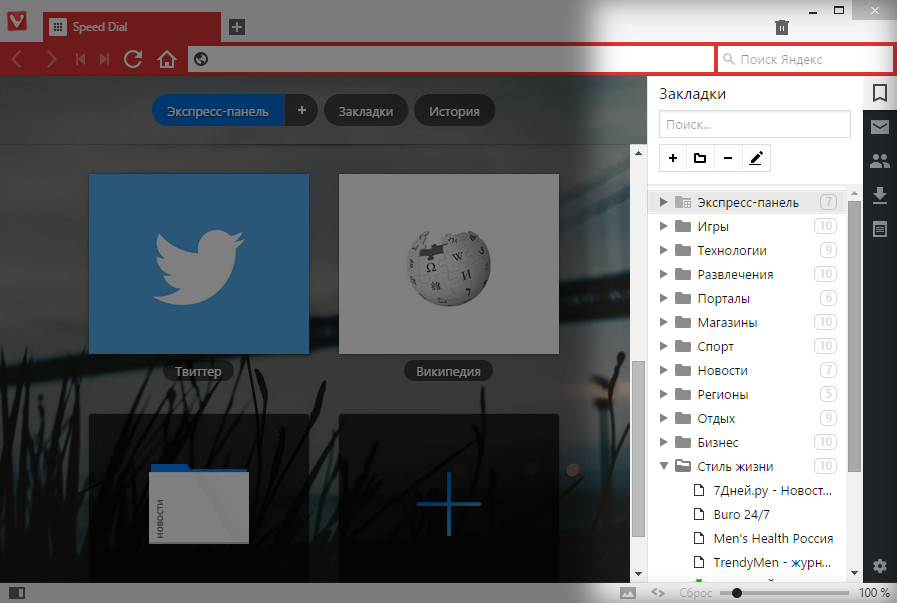
Task: Go to the home page
Action: (x=167, y=59)
